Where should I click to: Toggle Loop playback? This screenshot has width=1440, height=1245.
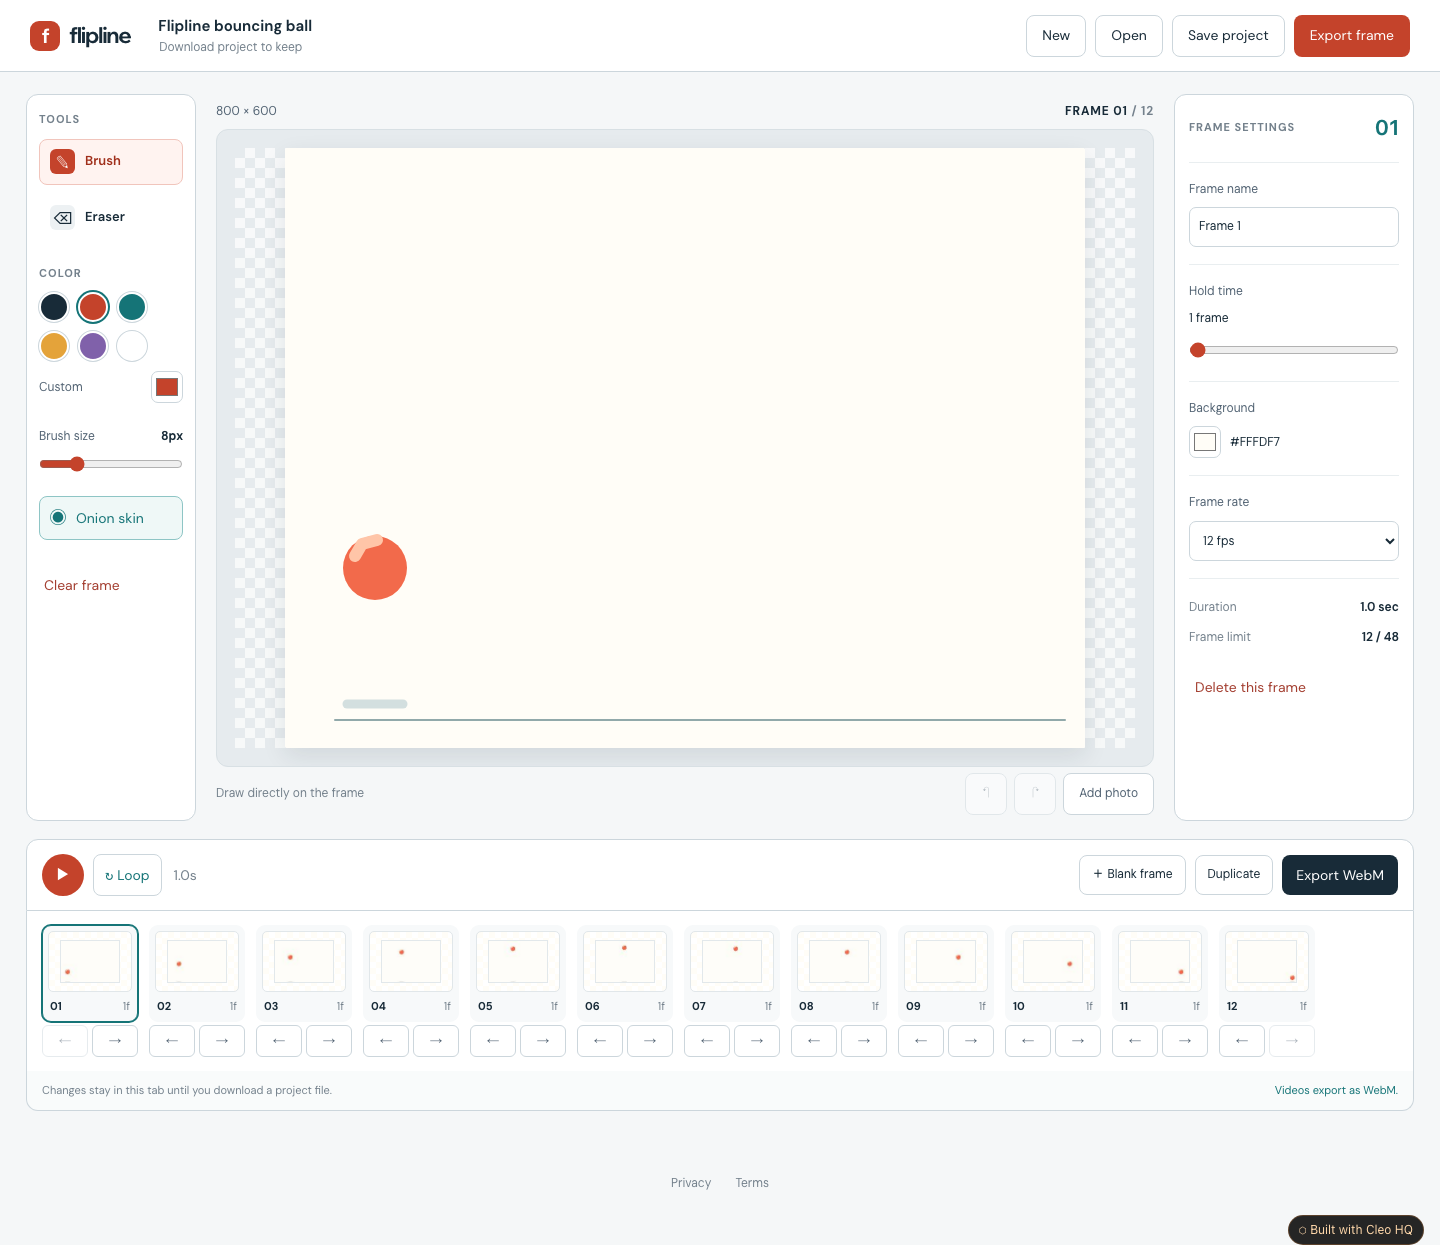click(127, 875)
